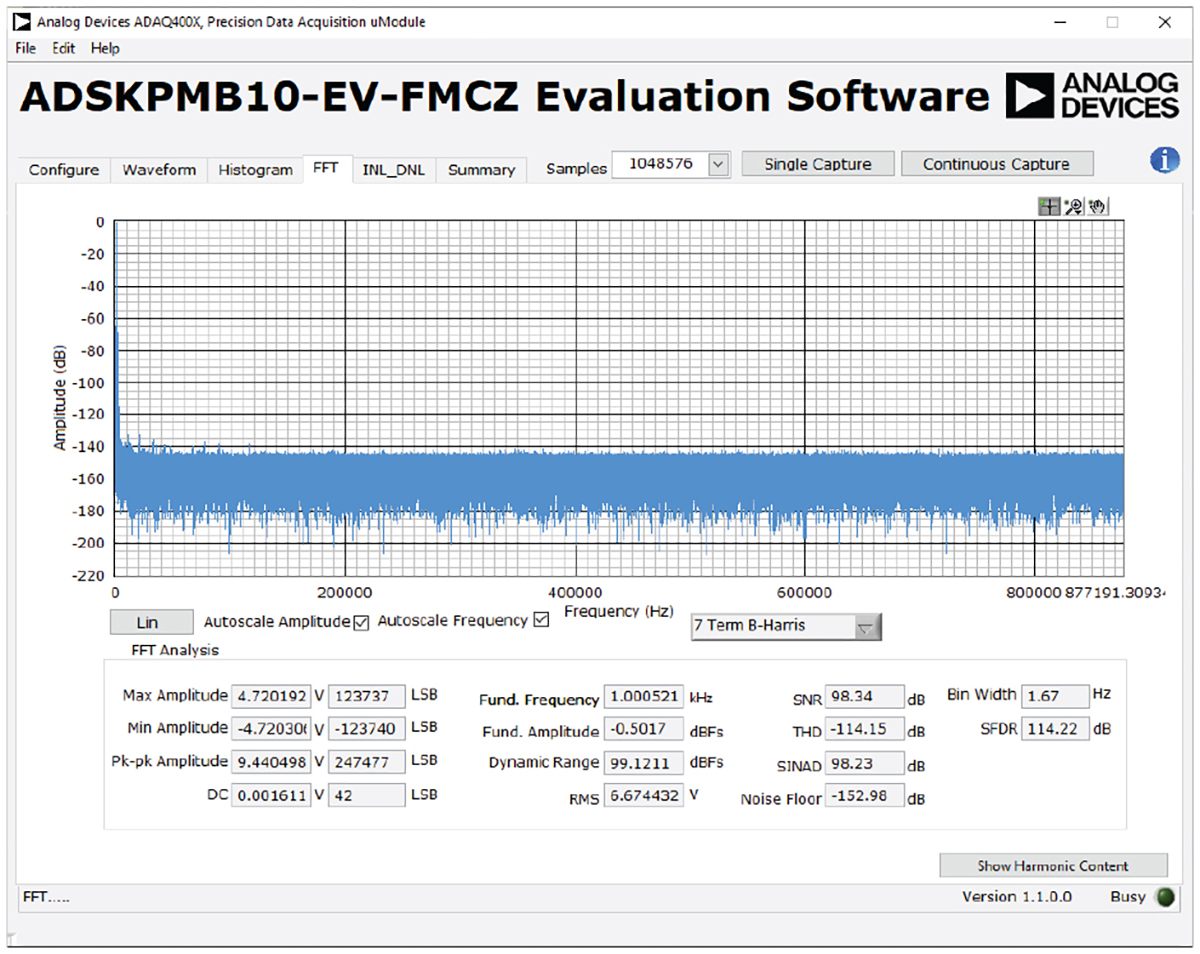Screen dimensions: 1200x954
Task: Switch to the INL_DNL tab
Action: [x=393, y=170]
